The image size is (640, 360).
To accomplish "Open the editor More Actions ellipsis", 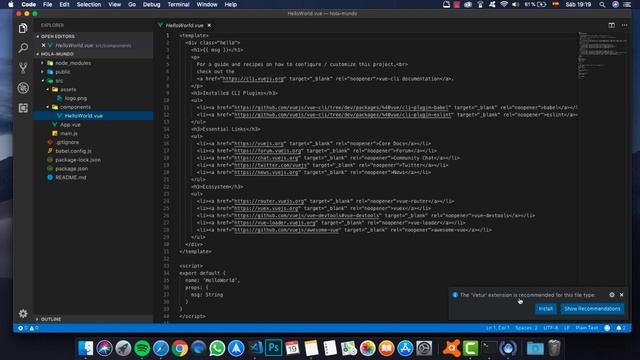I will pyautogui.click(x=624, y=25).
